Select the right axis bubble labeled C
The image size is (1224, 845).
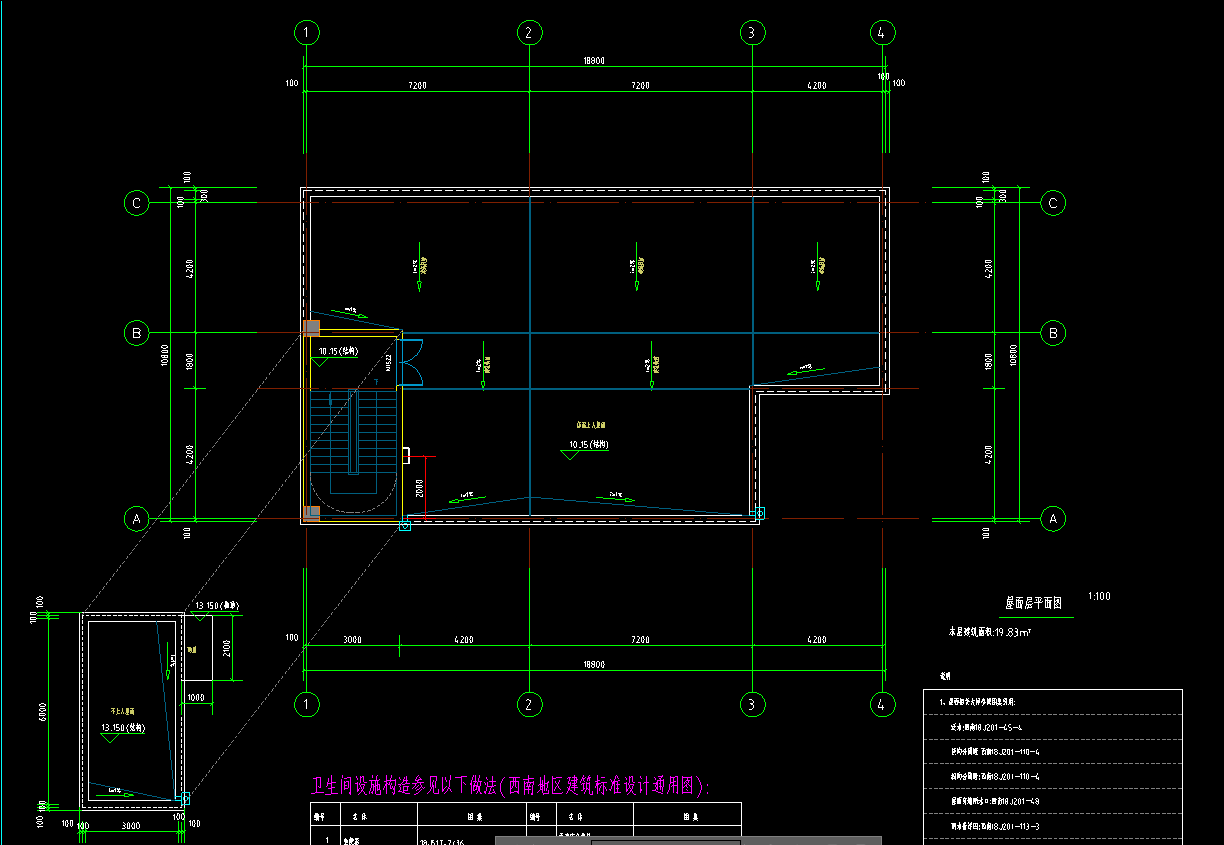(x=1052, y=203)
